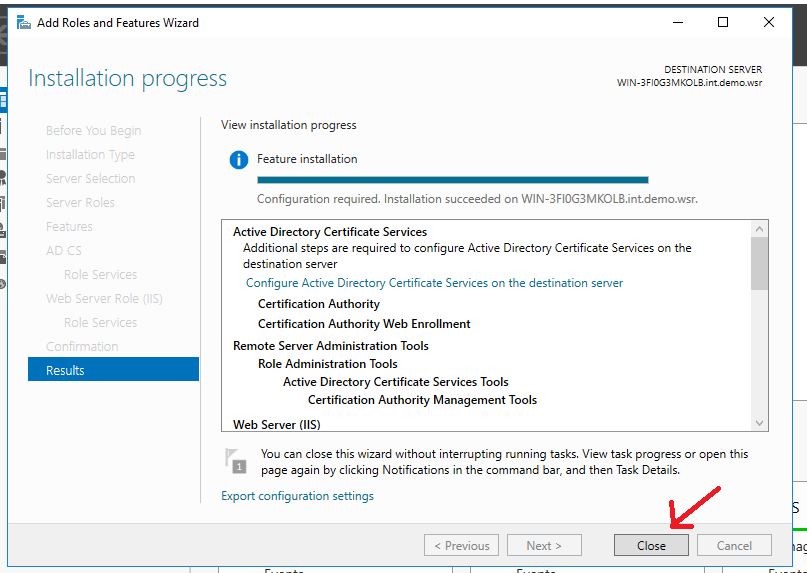Screen dimensions: 807x573
Task: Click the wizard title bar icon
Action: pos(24,23)
